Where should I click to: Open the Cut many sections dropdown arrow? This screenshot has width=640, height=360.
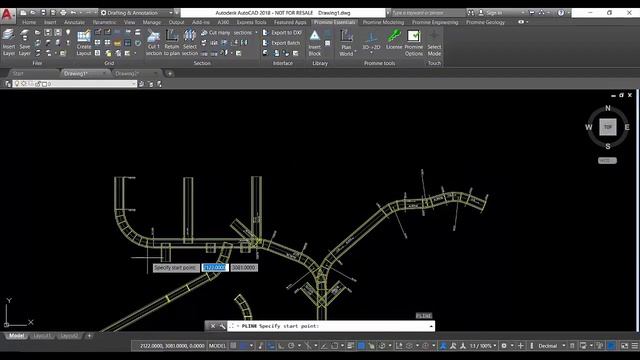tap(256, 33)
